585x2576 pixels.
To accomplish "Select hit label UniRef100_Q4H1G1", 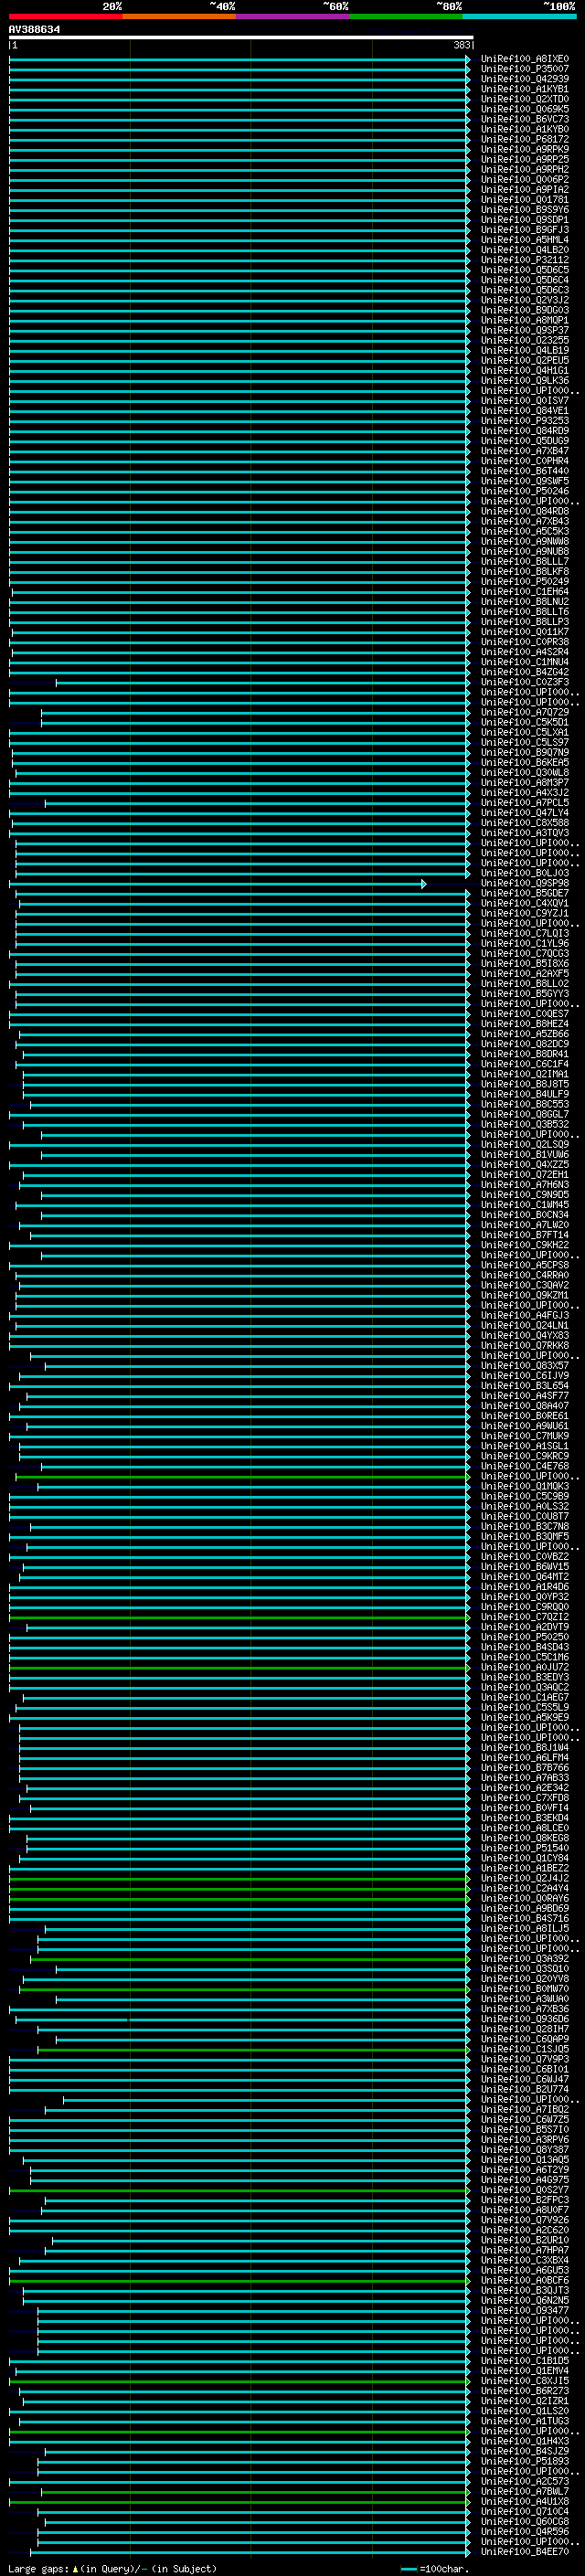I will [525, 370].
